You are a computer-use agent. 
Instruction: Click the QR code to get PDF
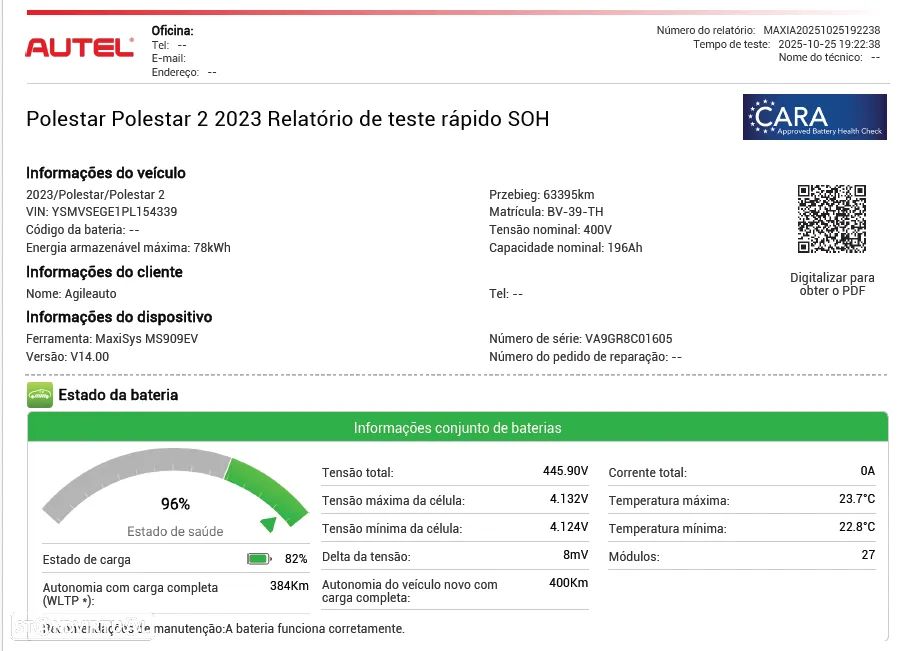[x=832, y=219]
